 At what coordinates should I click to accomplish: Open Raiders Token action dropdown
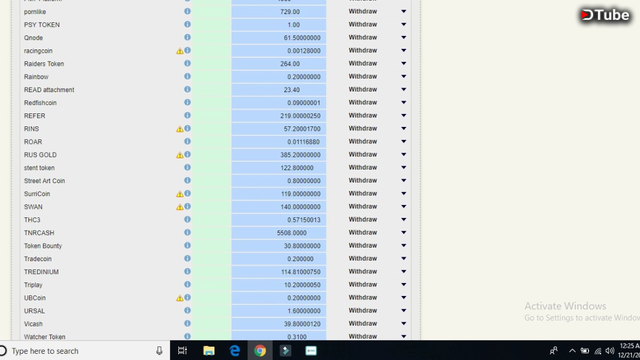point(404,64)
